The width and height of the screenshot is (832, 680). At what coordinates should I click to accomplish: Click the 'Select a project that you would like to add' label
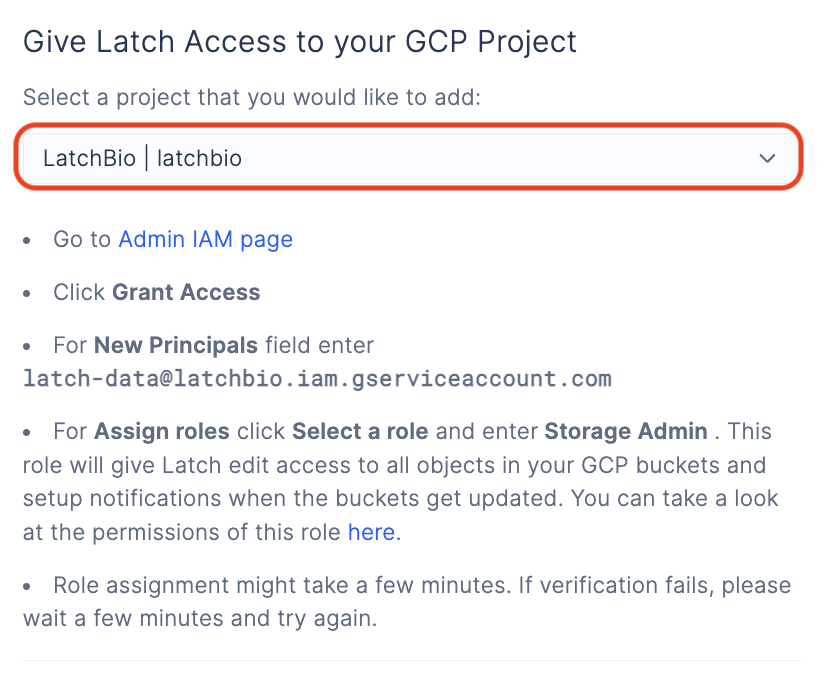click(252, 98)
